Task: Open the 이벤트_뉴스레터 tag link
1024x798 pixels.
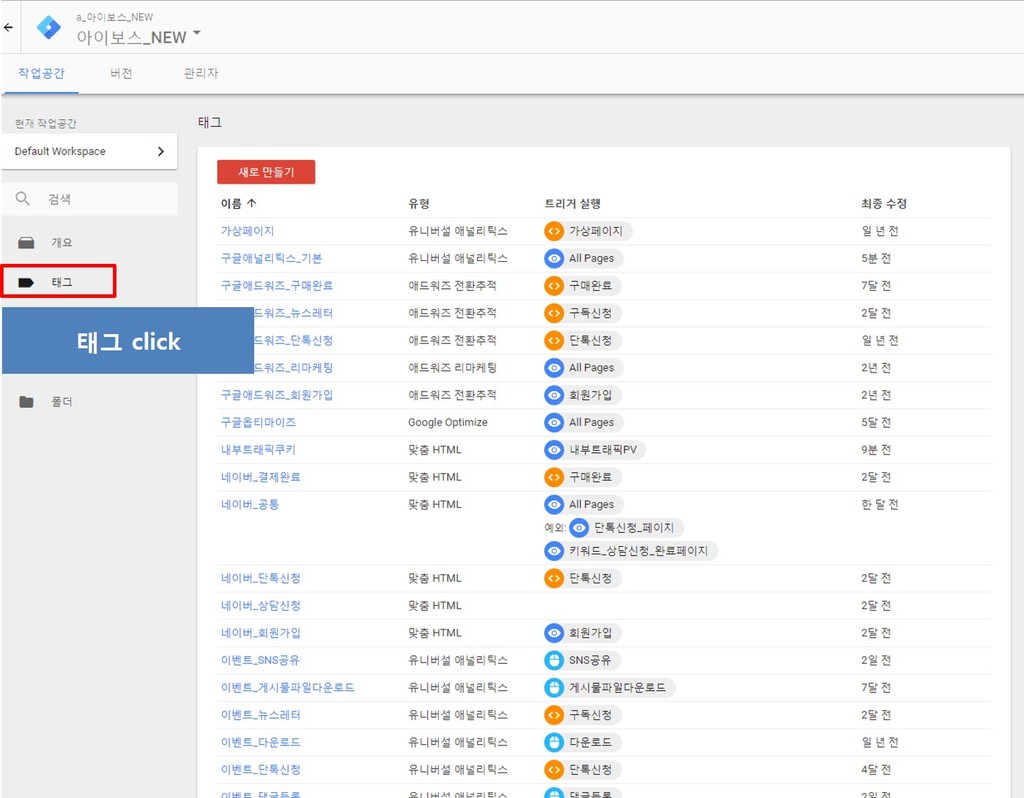Action: (x=261, y=715)
